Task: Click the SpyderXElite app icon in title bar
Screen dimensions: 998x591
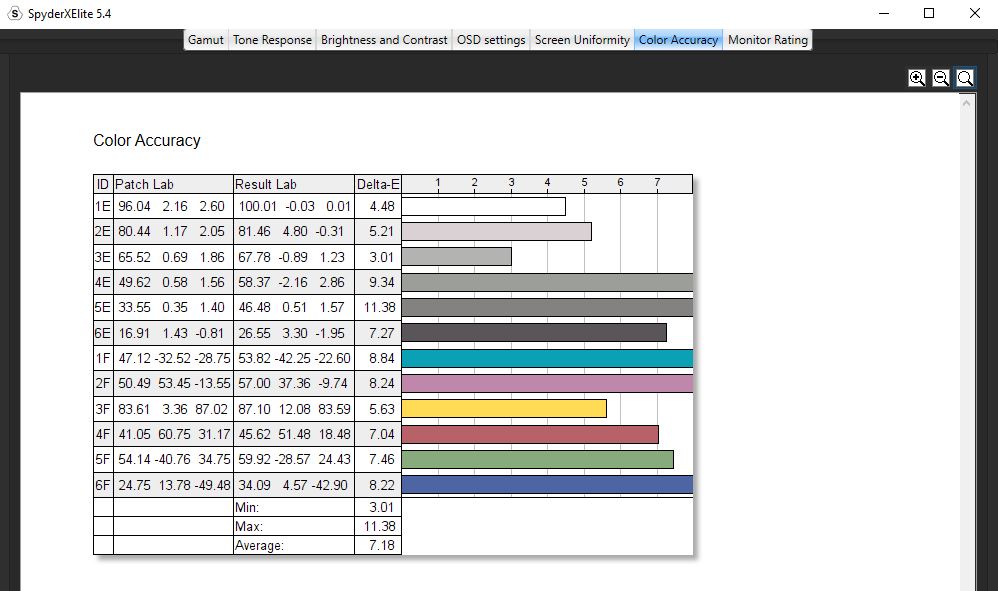Action: coord(15,14)
